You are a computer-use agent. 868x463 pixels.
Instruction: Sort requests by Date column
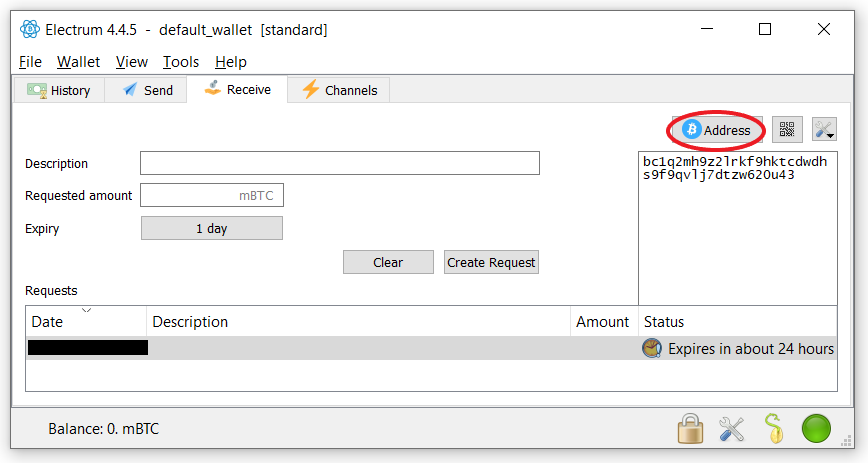click(x=86, y=322)
